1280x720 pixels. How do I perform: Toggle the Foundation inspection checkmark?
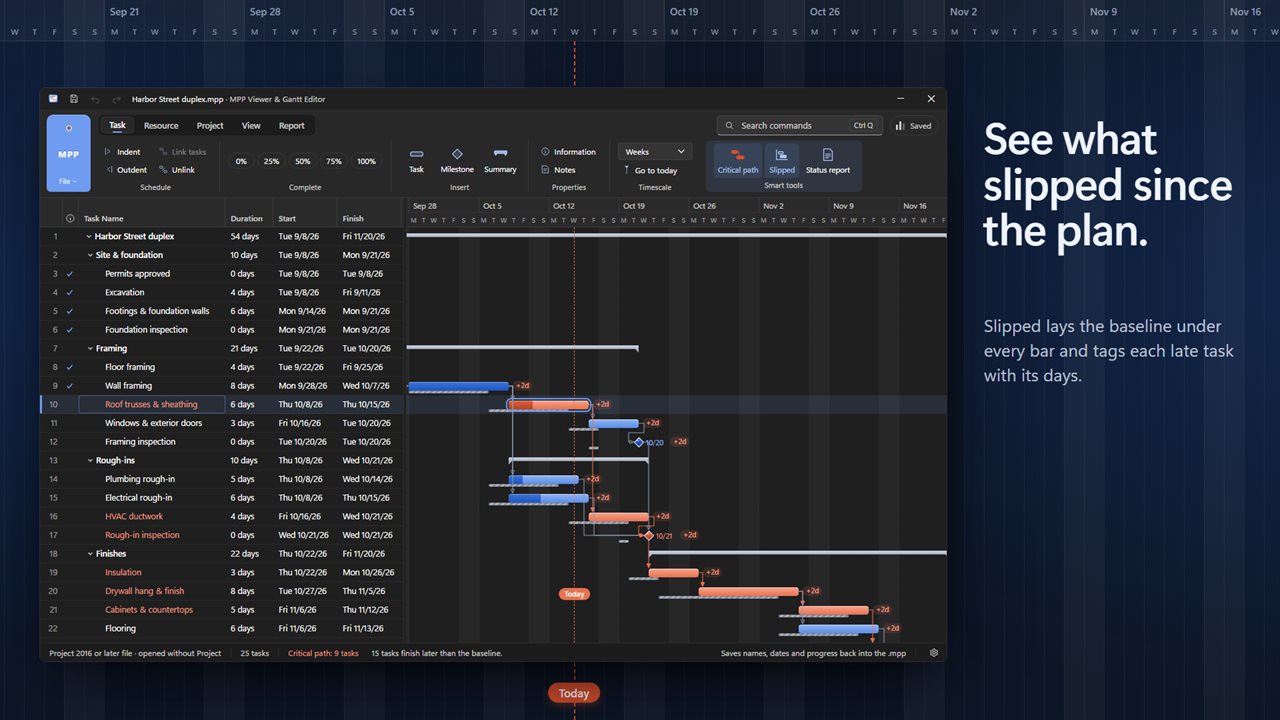pos(70,330)
